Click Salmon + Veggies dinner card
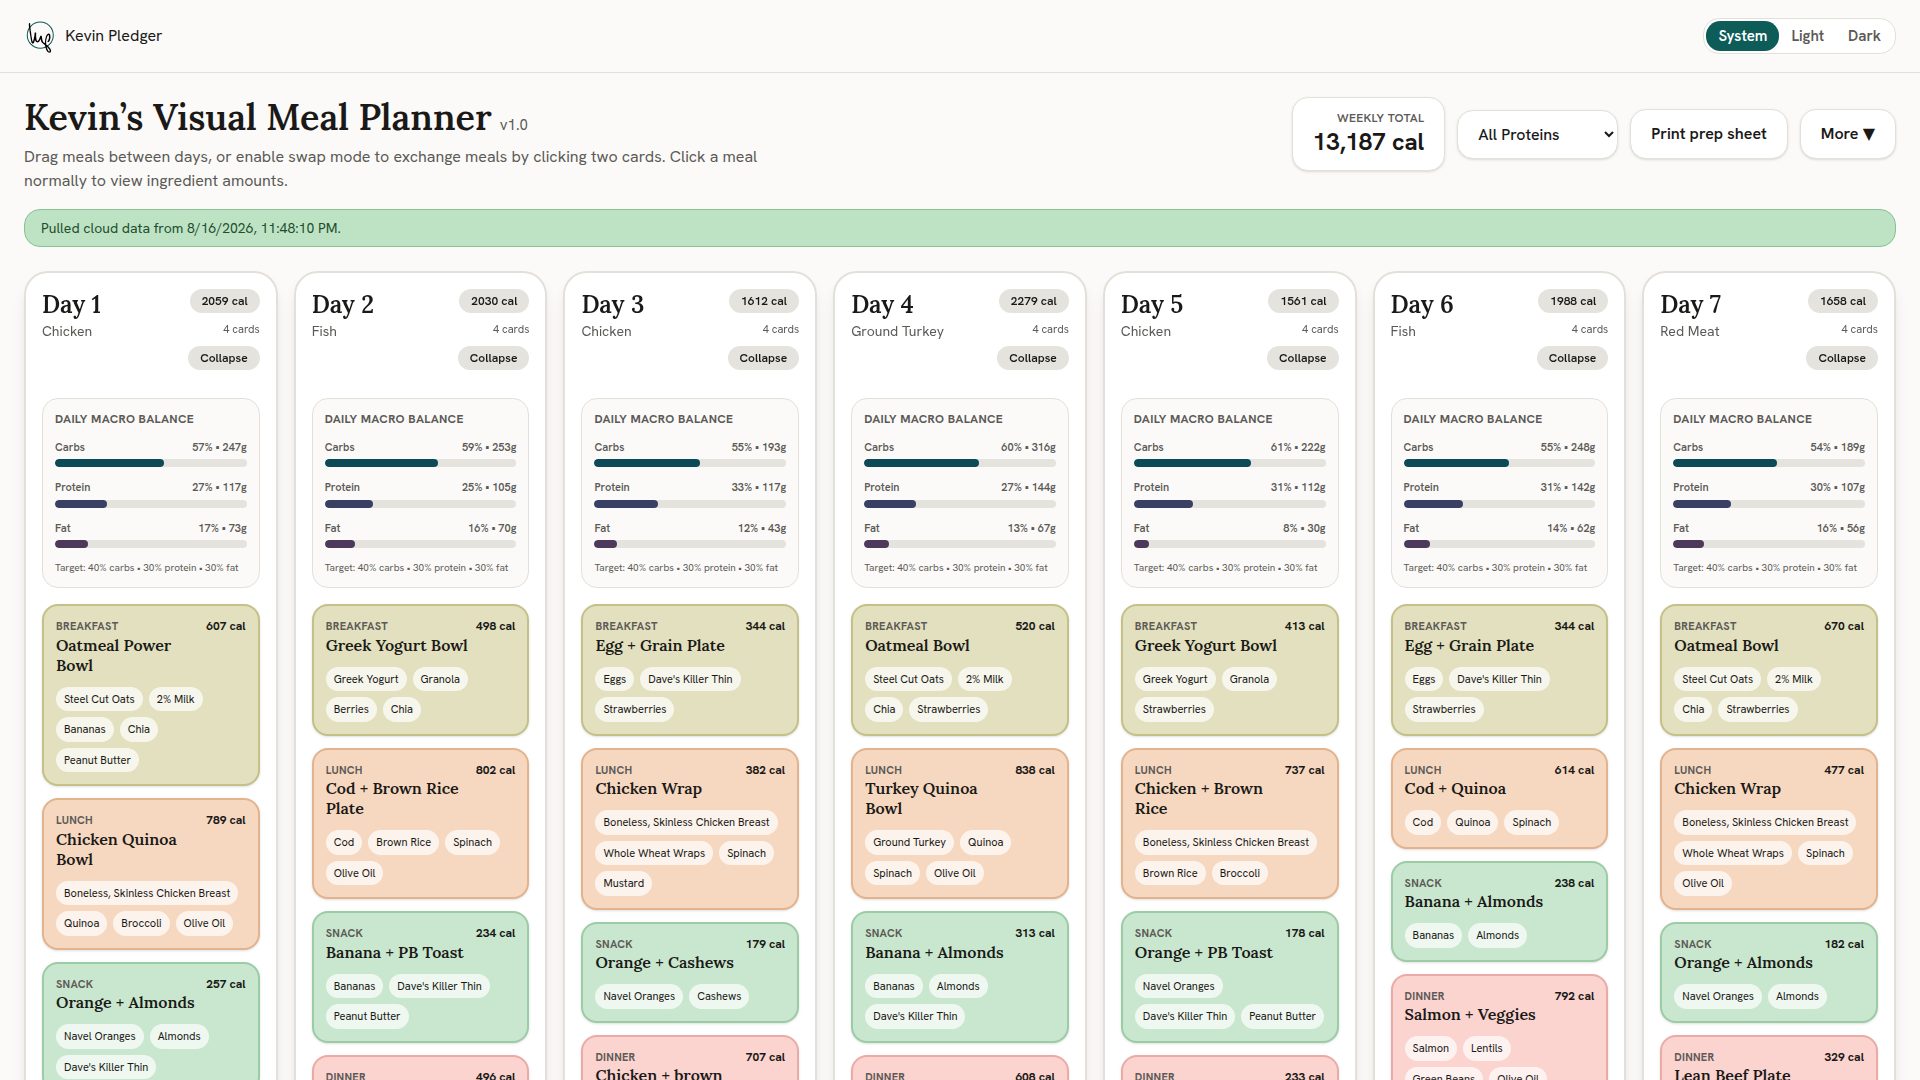1920x1080 pixels. [1499, 1028]
